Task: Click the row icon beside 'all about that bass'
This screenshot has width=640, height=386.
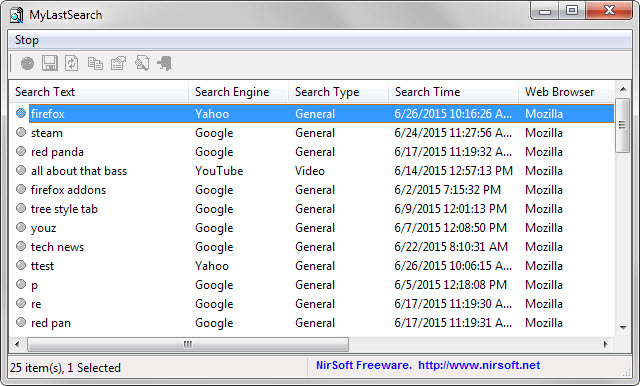Action: pos(21,170)
